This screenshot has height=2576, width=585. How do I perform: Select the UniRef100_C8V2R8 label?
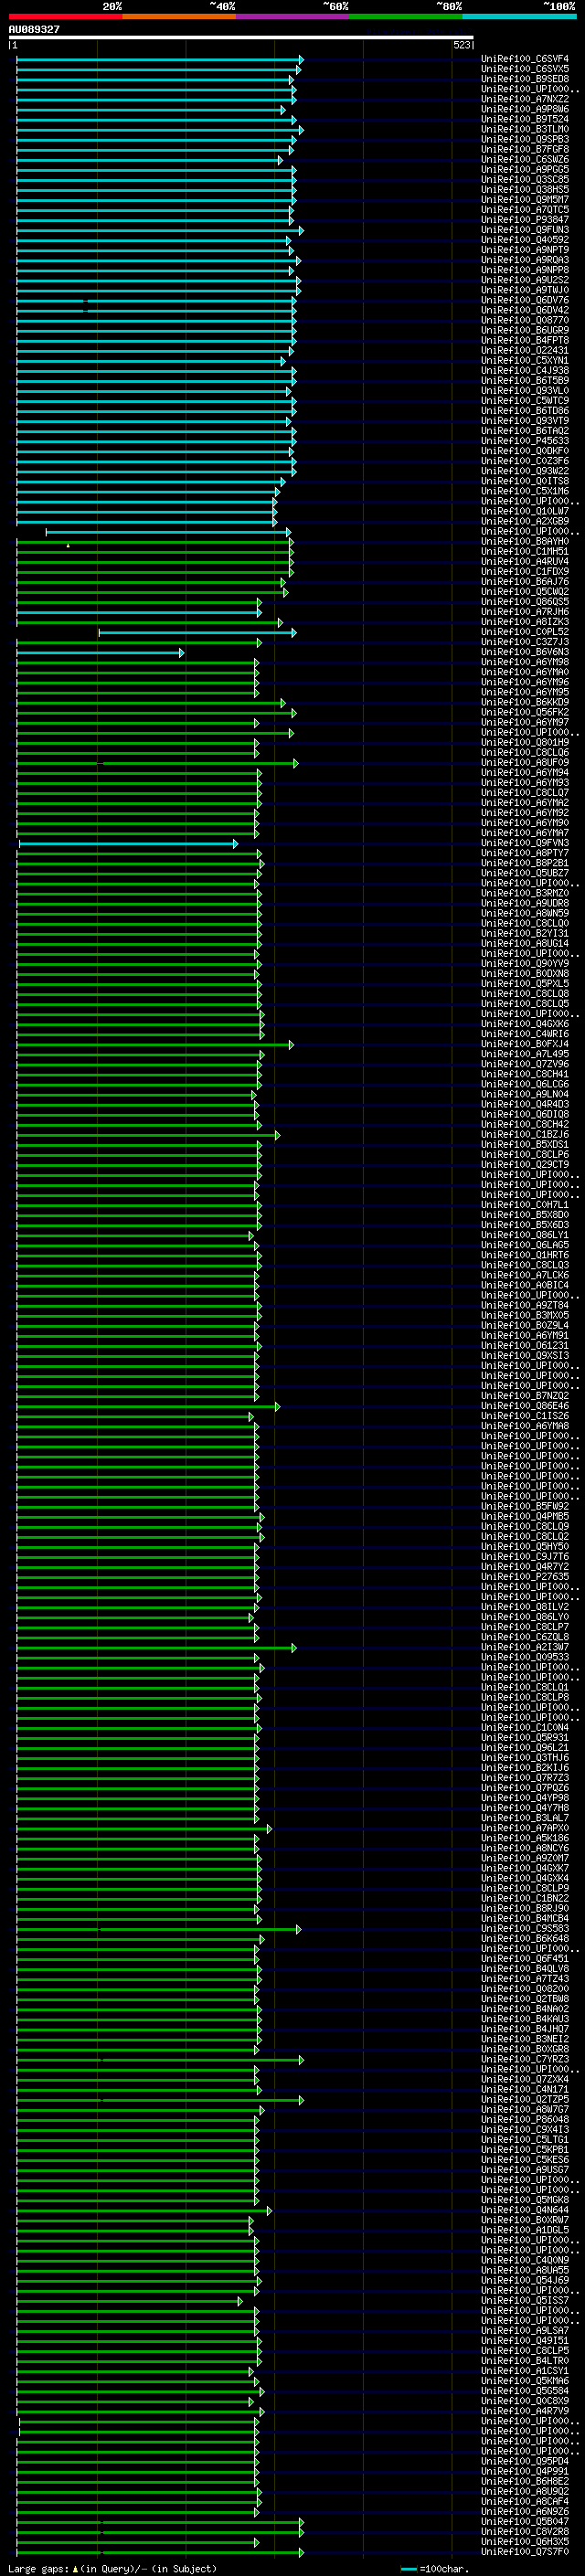click(x=524, y=2532)
